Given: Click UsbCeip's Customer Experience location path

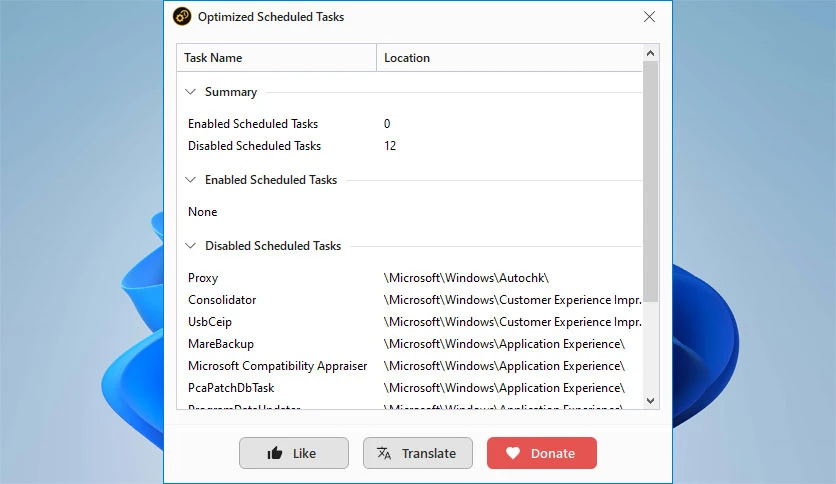Looking at the screenshot, I should (x=512, y=322).
